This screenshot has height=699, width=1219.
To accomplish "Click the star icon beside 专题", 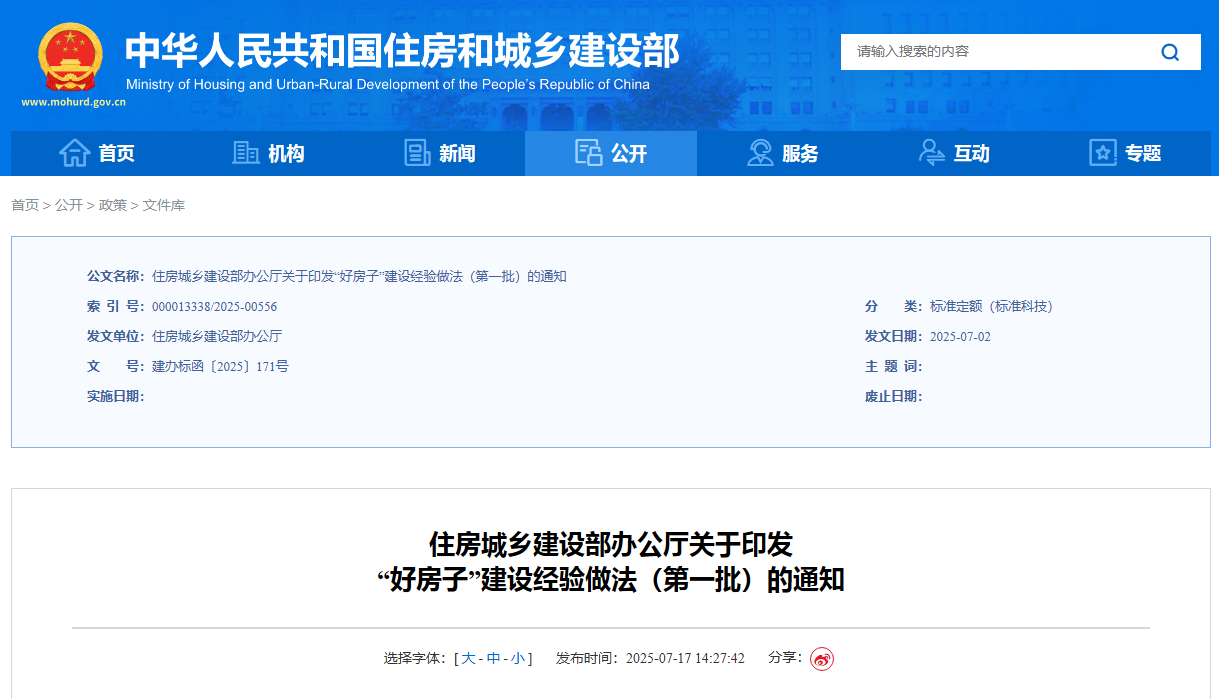I will pyautogui.click(x=1102, y=153).
